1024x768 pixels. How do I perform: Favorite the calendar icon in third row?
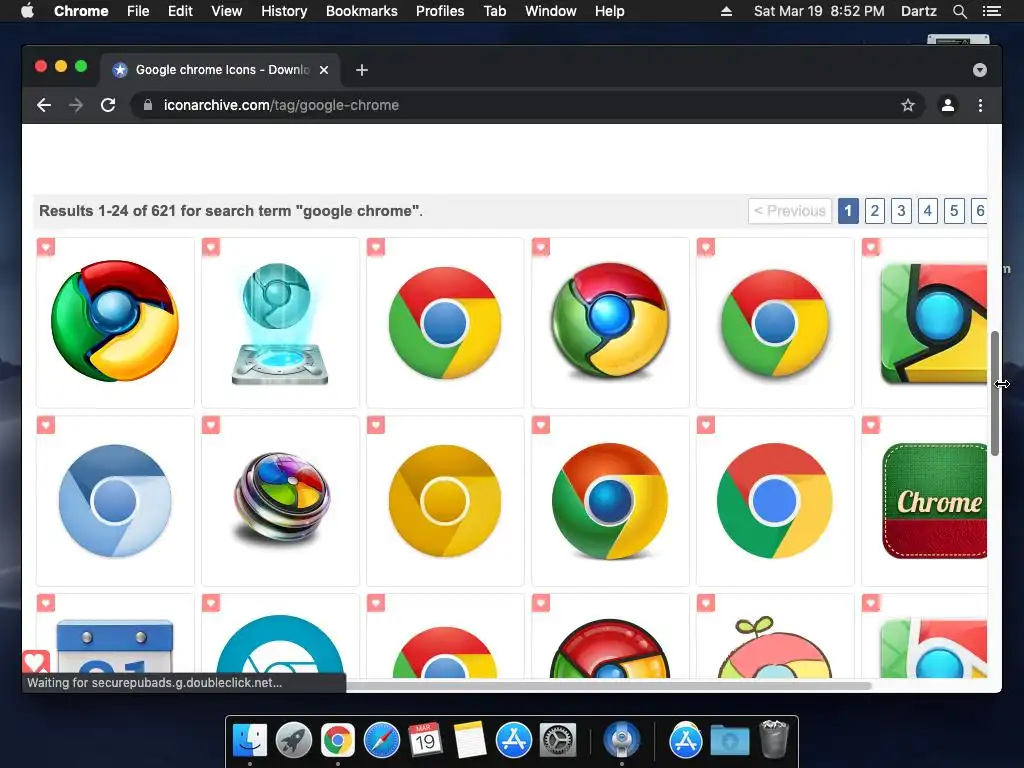pyautogui.click(x=46, y=603)
